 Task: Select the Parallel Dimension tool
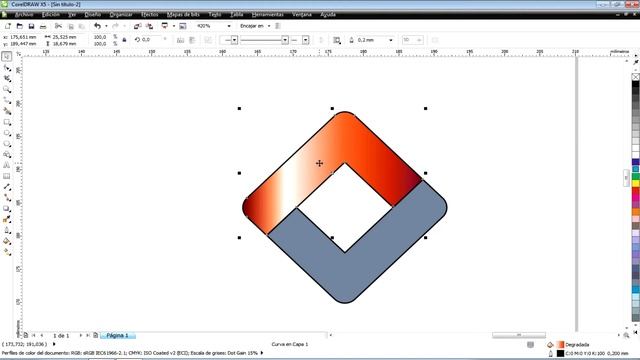[x=7, y=187]
